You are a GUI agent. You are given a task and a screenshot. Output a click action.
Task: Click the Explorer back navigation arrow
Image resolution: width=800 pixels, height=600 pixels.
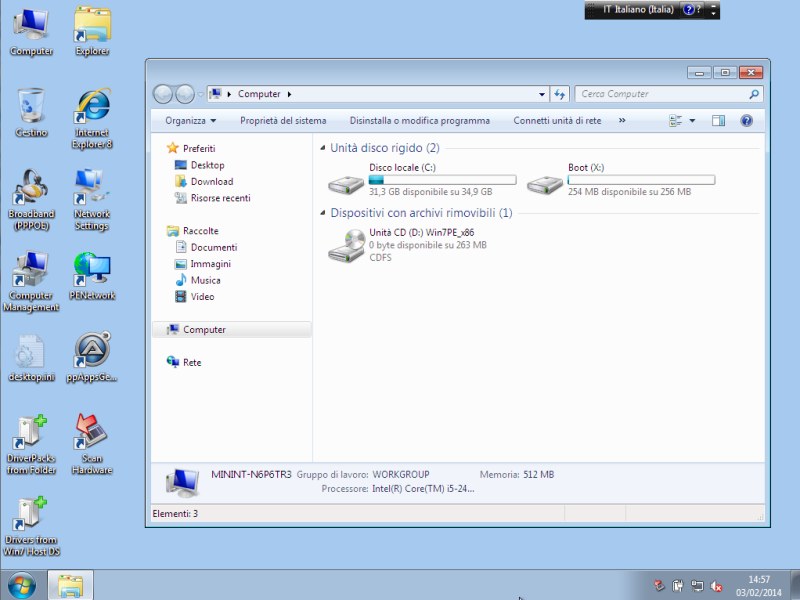coord(163,94)
